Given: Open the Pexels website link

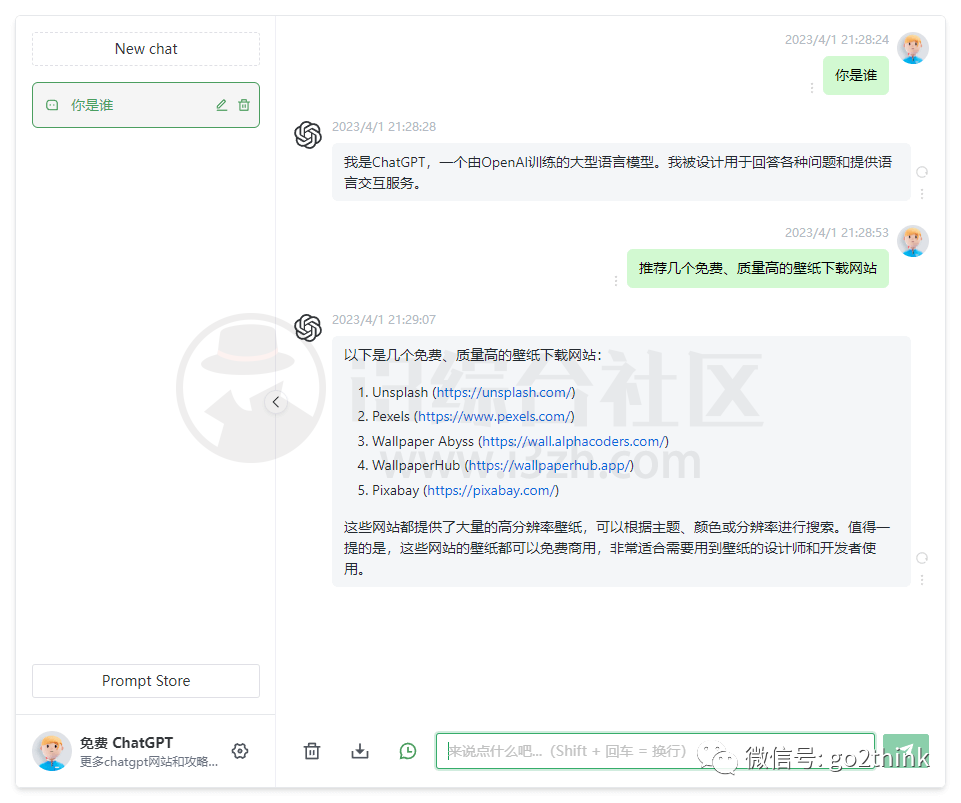Looking at the screenshot, I should point(496,417).
